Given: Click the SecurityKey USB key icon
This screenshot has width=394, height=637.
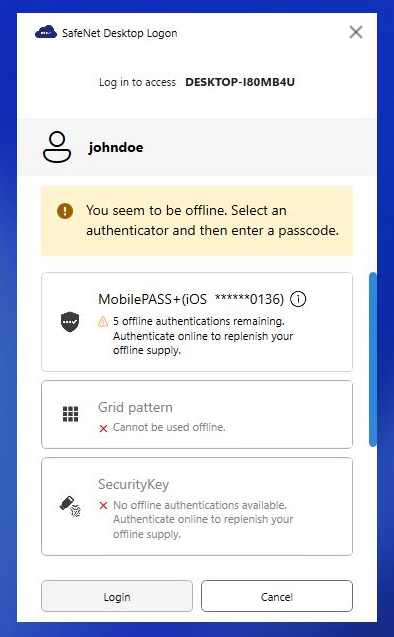Looking at the screenshot, I should tap(71, 506).
